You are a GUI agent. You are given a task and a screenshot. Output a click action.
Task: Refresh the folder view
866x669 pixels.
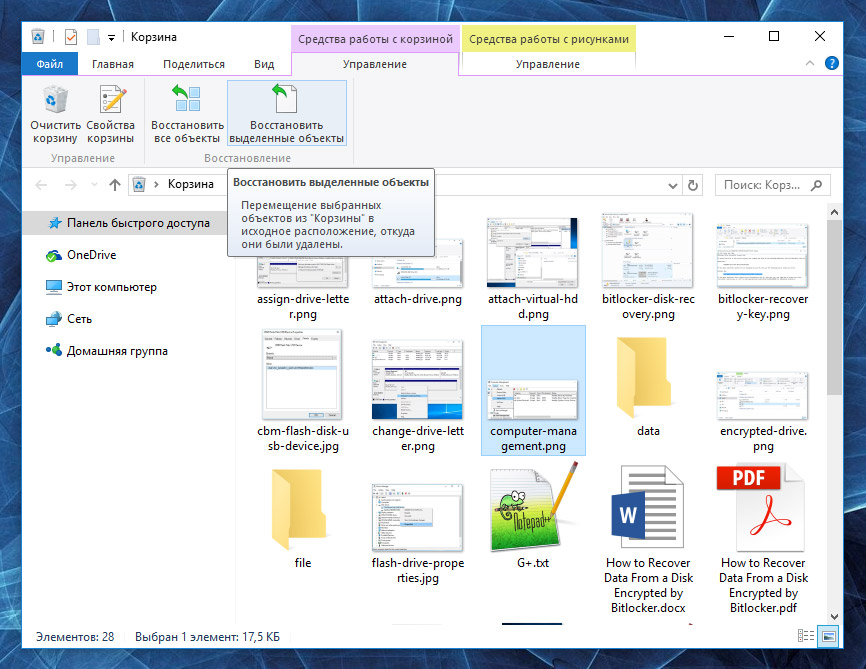click(693, 185)
